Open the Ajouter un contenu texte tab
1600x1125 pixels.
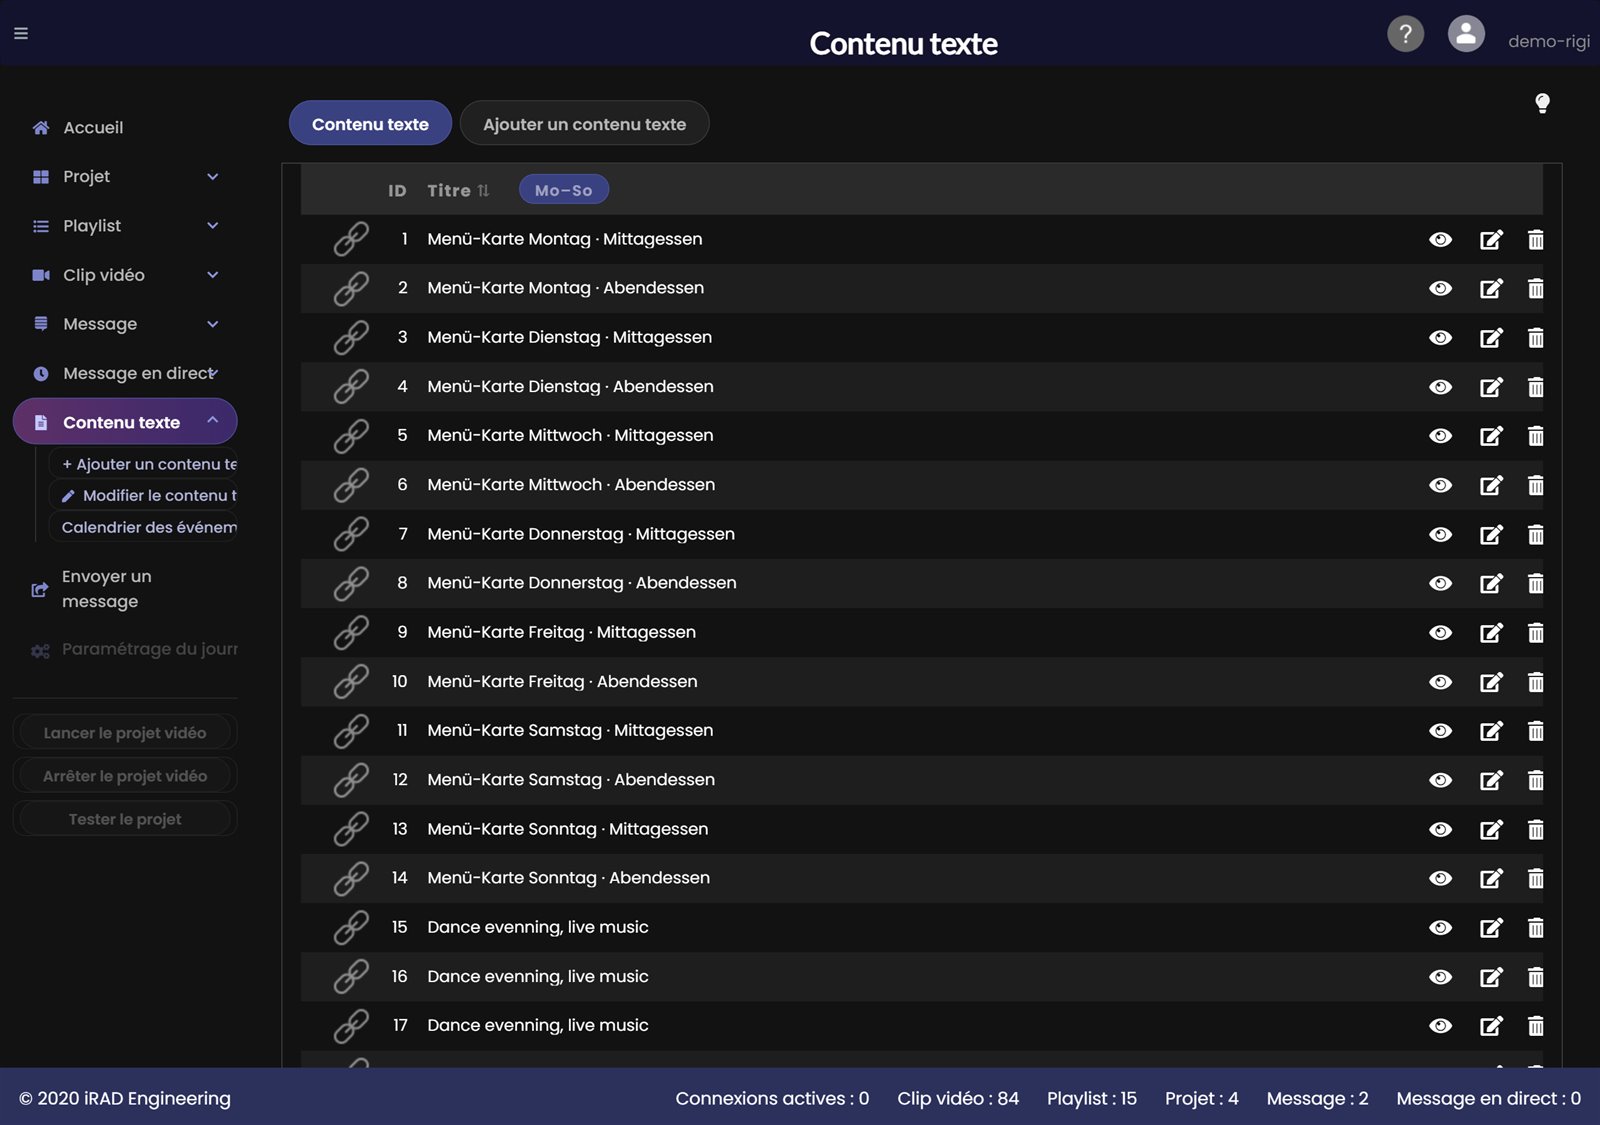click(584, 124)
